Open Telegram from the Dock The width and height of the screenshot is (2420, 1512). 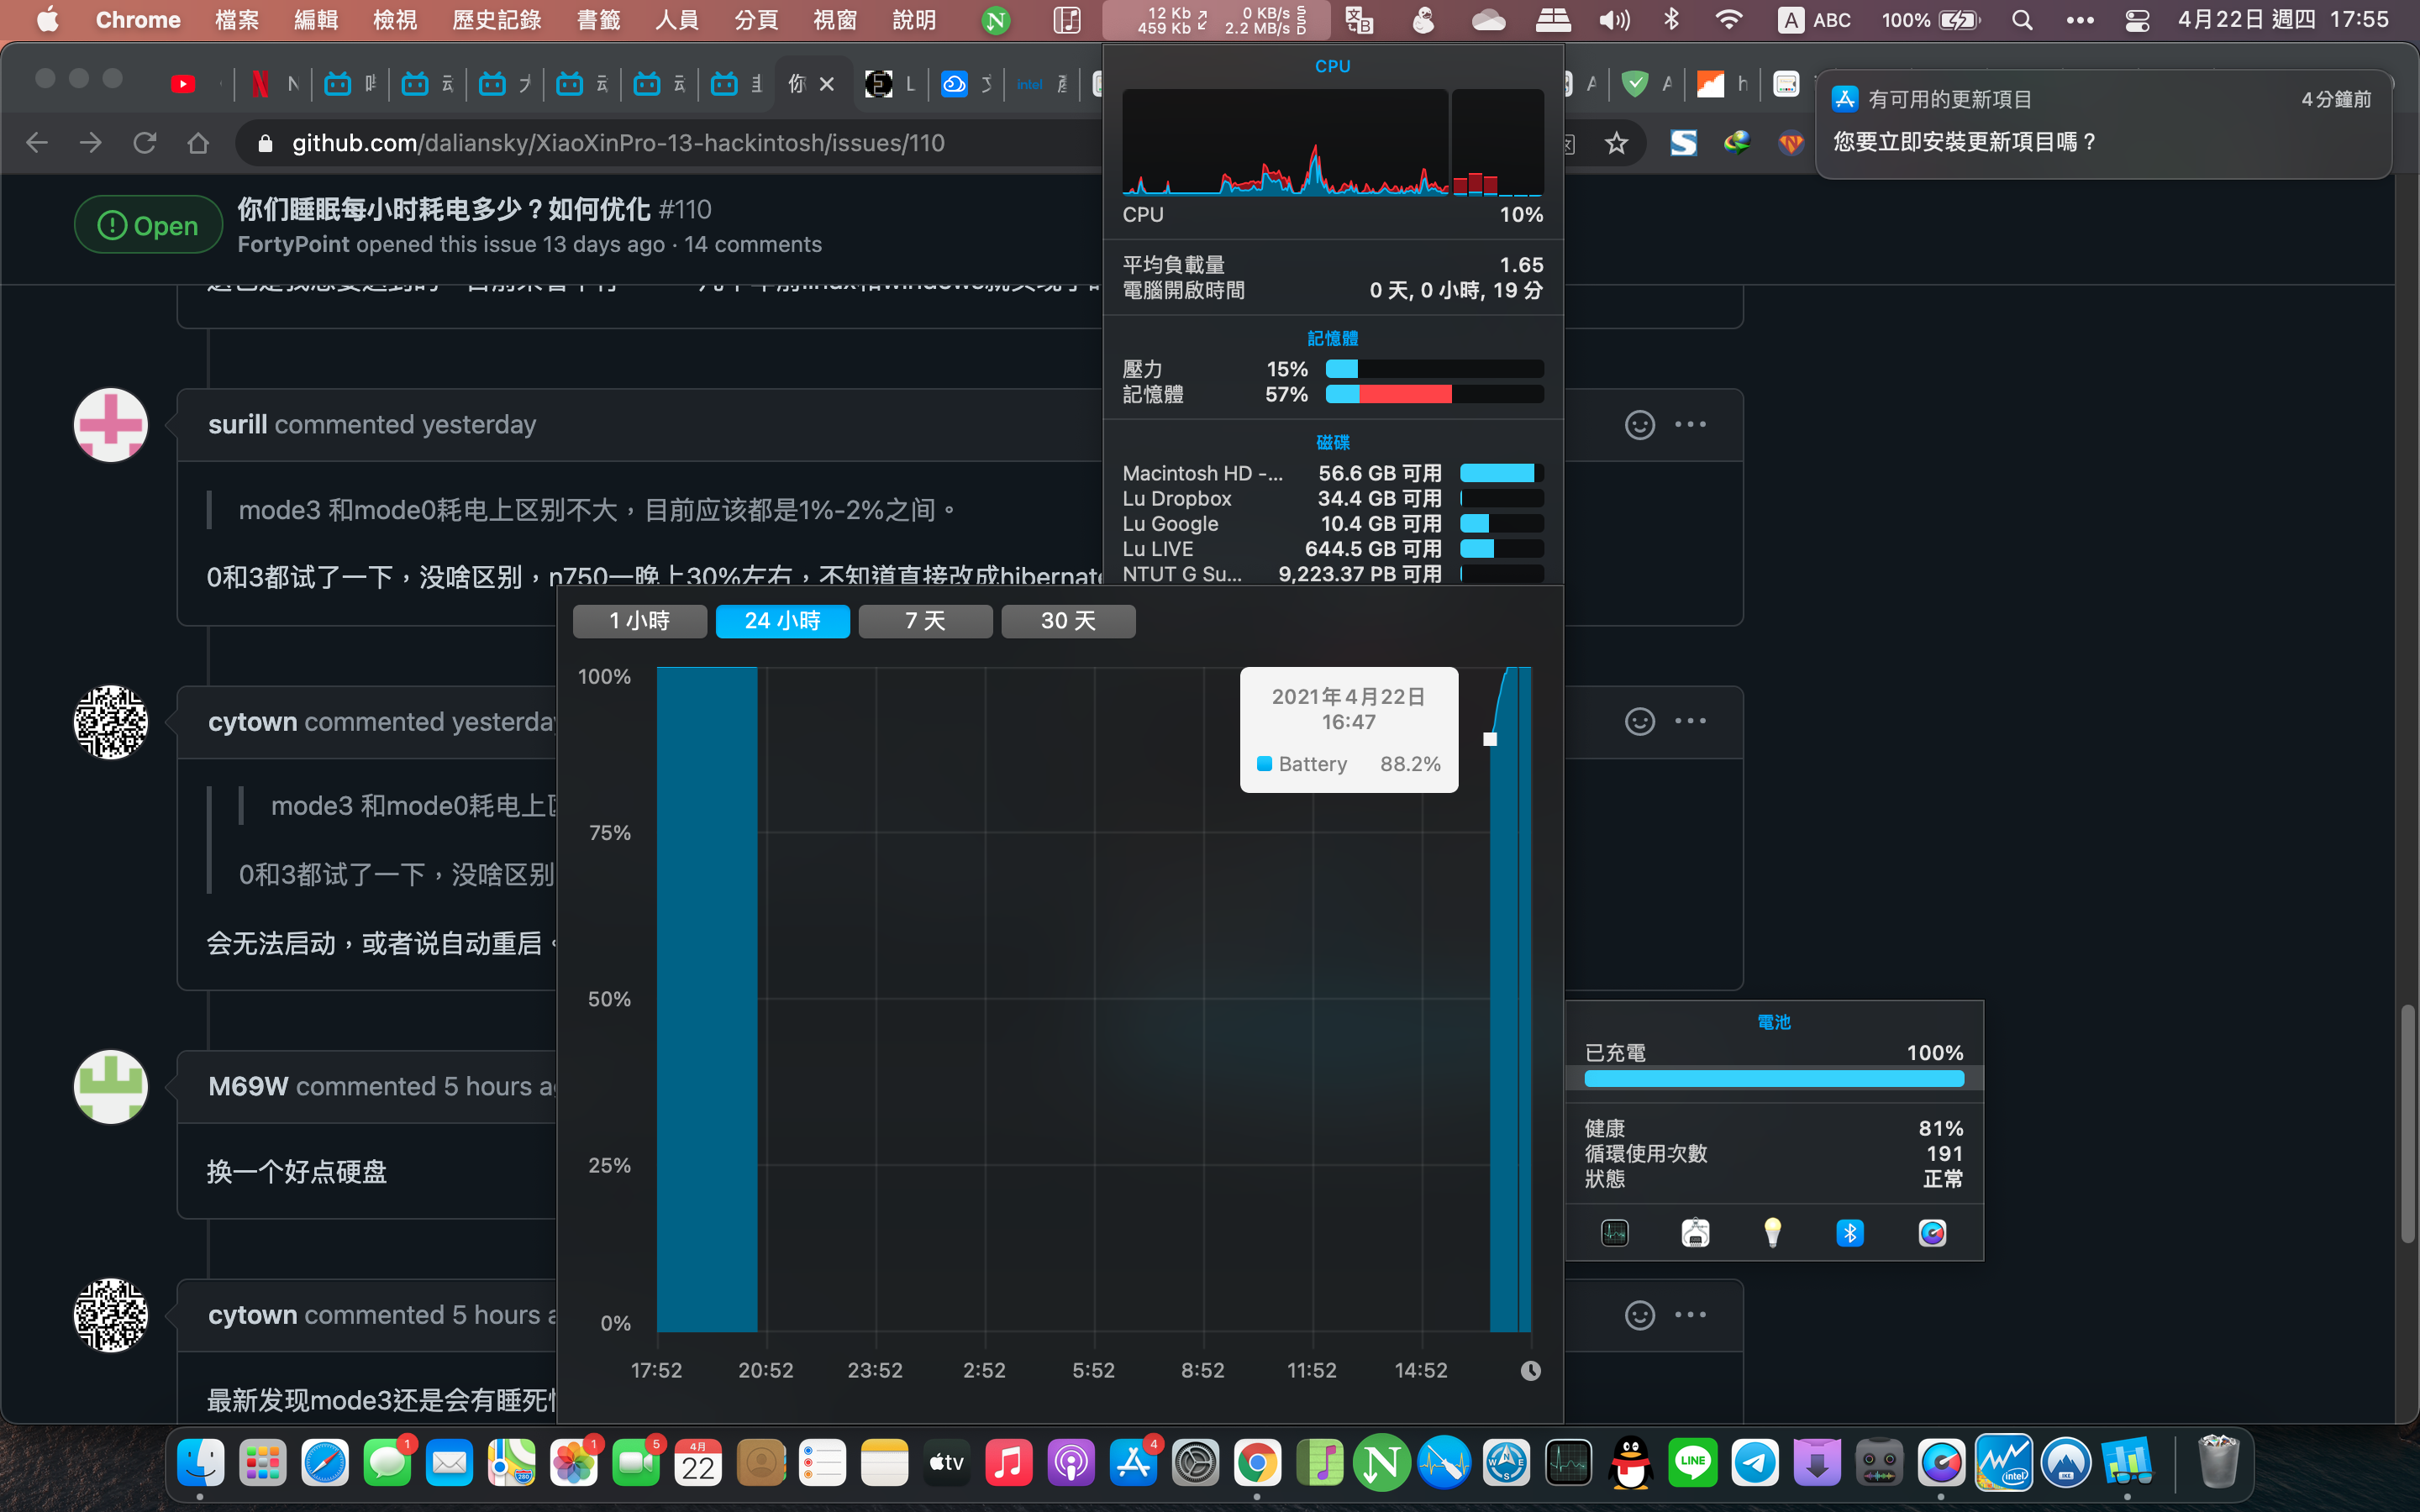click(1758, 1462)
